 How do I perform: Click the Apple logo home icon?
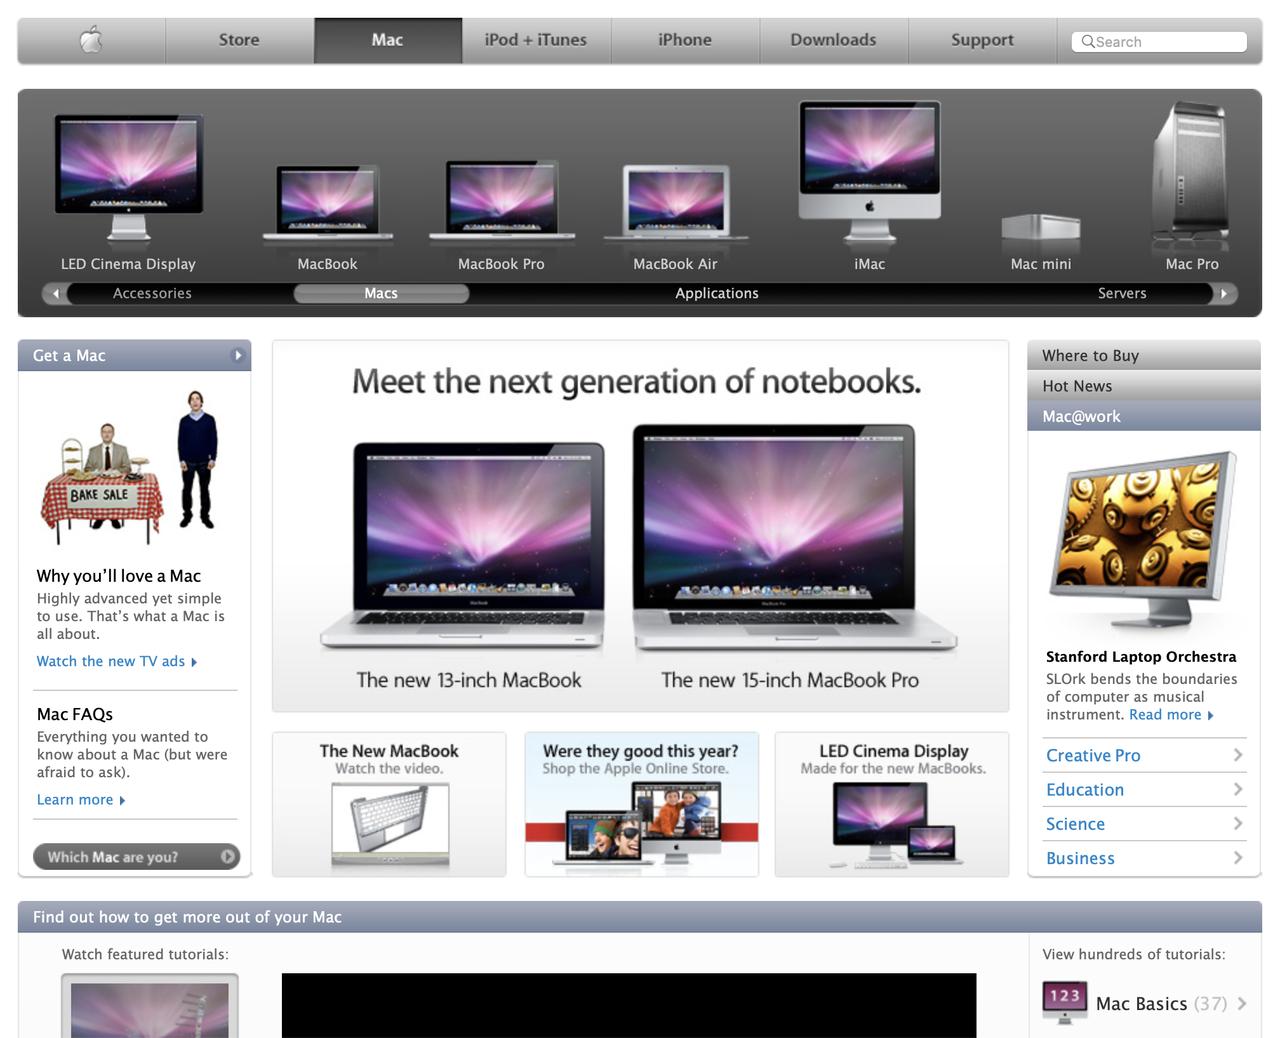[91, 40]
